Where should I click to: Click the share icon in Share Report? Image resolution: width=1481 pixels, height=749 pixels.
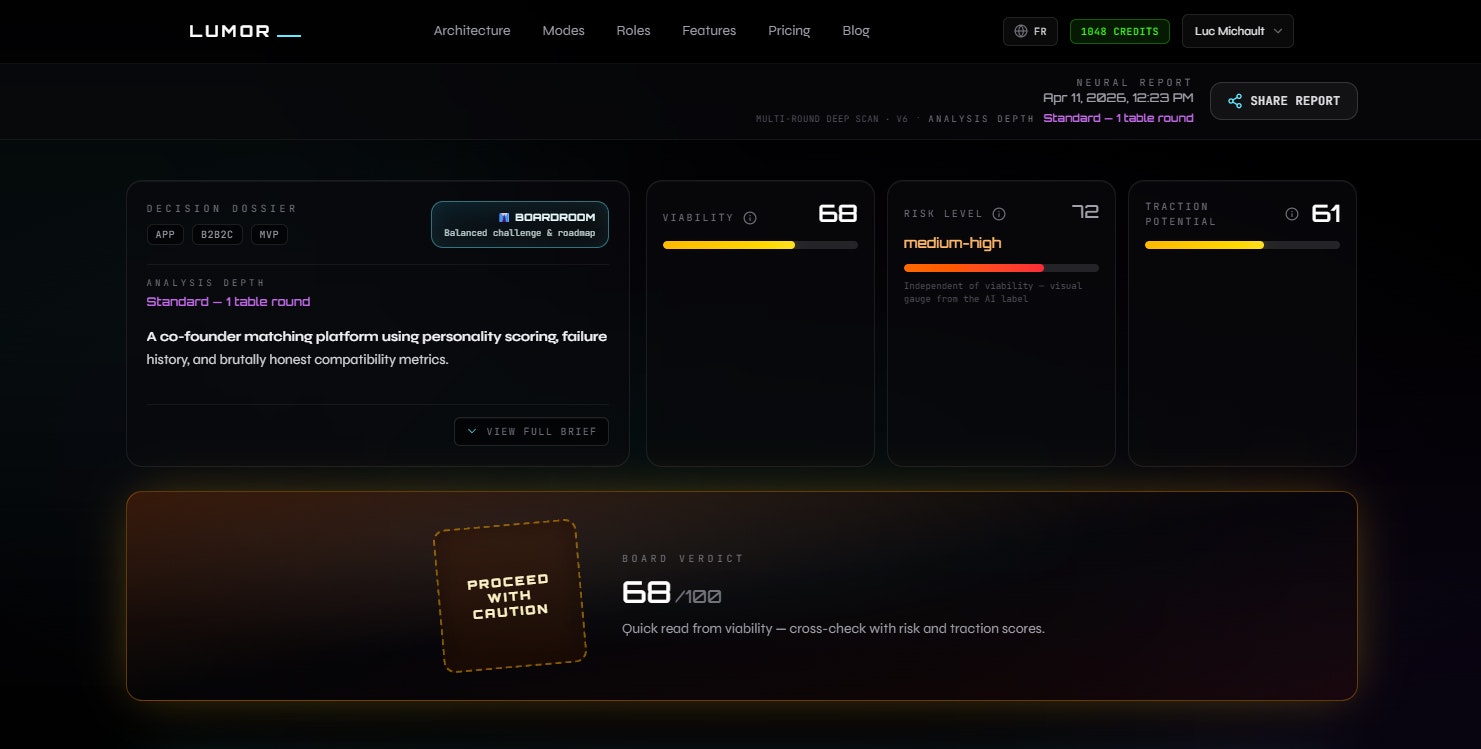pos(1235,101)
